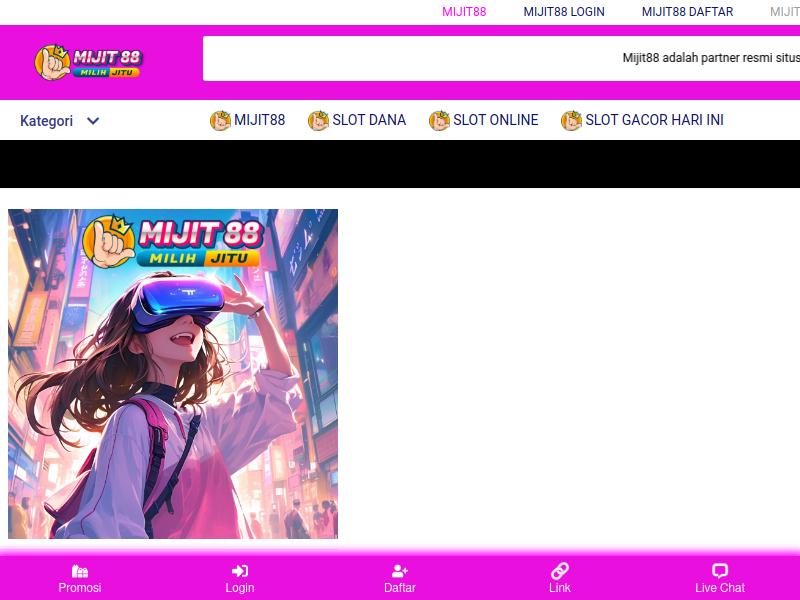Viewport: 800px width, 600px height.
Task: Click the Daftar add-user icon
Action: click(x=400, y=571)
